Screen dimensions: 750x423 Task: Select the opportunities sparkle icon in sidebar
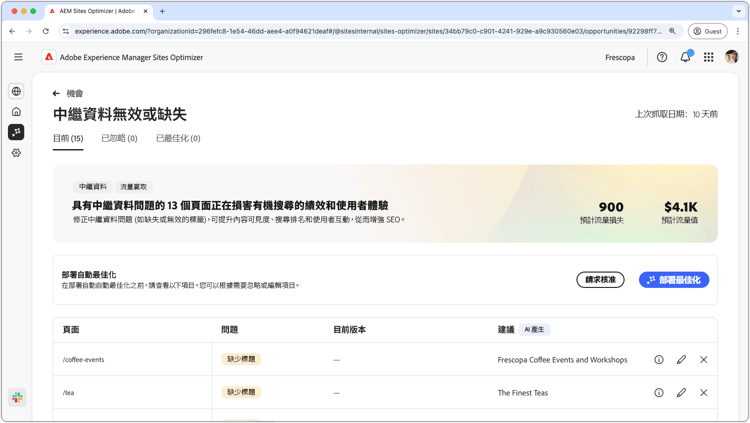click(x=16, y=132)
